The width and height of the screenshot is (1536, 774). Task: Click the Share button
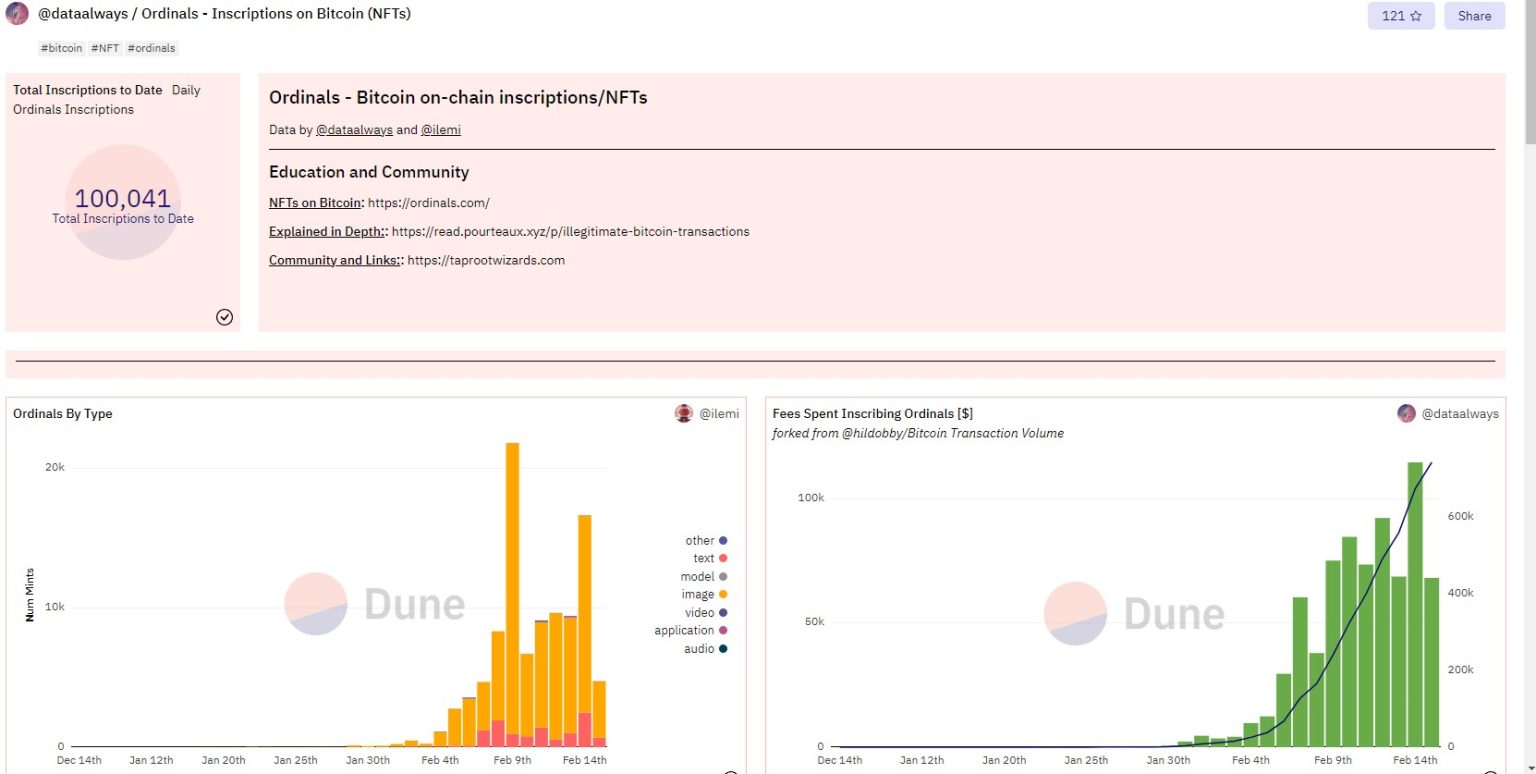point(1474,15)
